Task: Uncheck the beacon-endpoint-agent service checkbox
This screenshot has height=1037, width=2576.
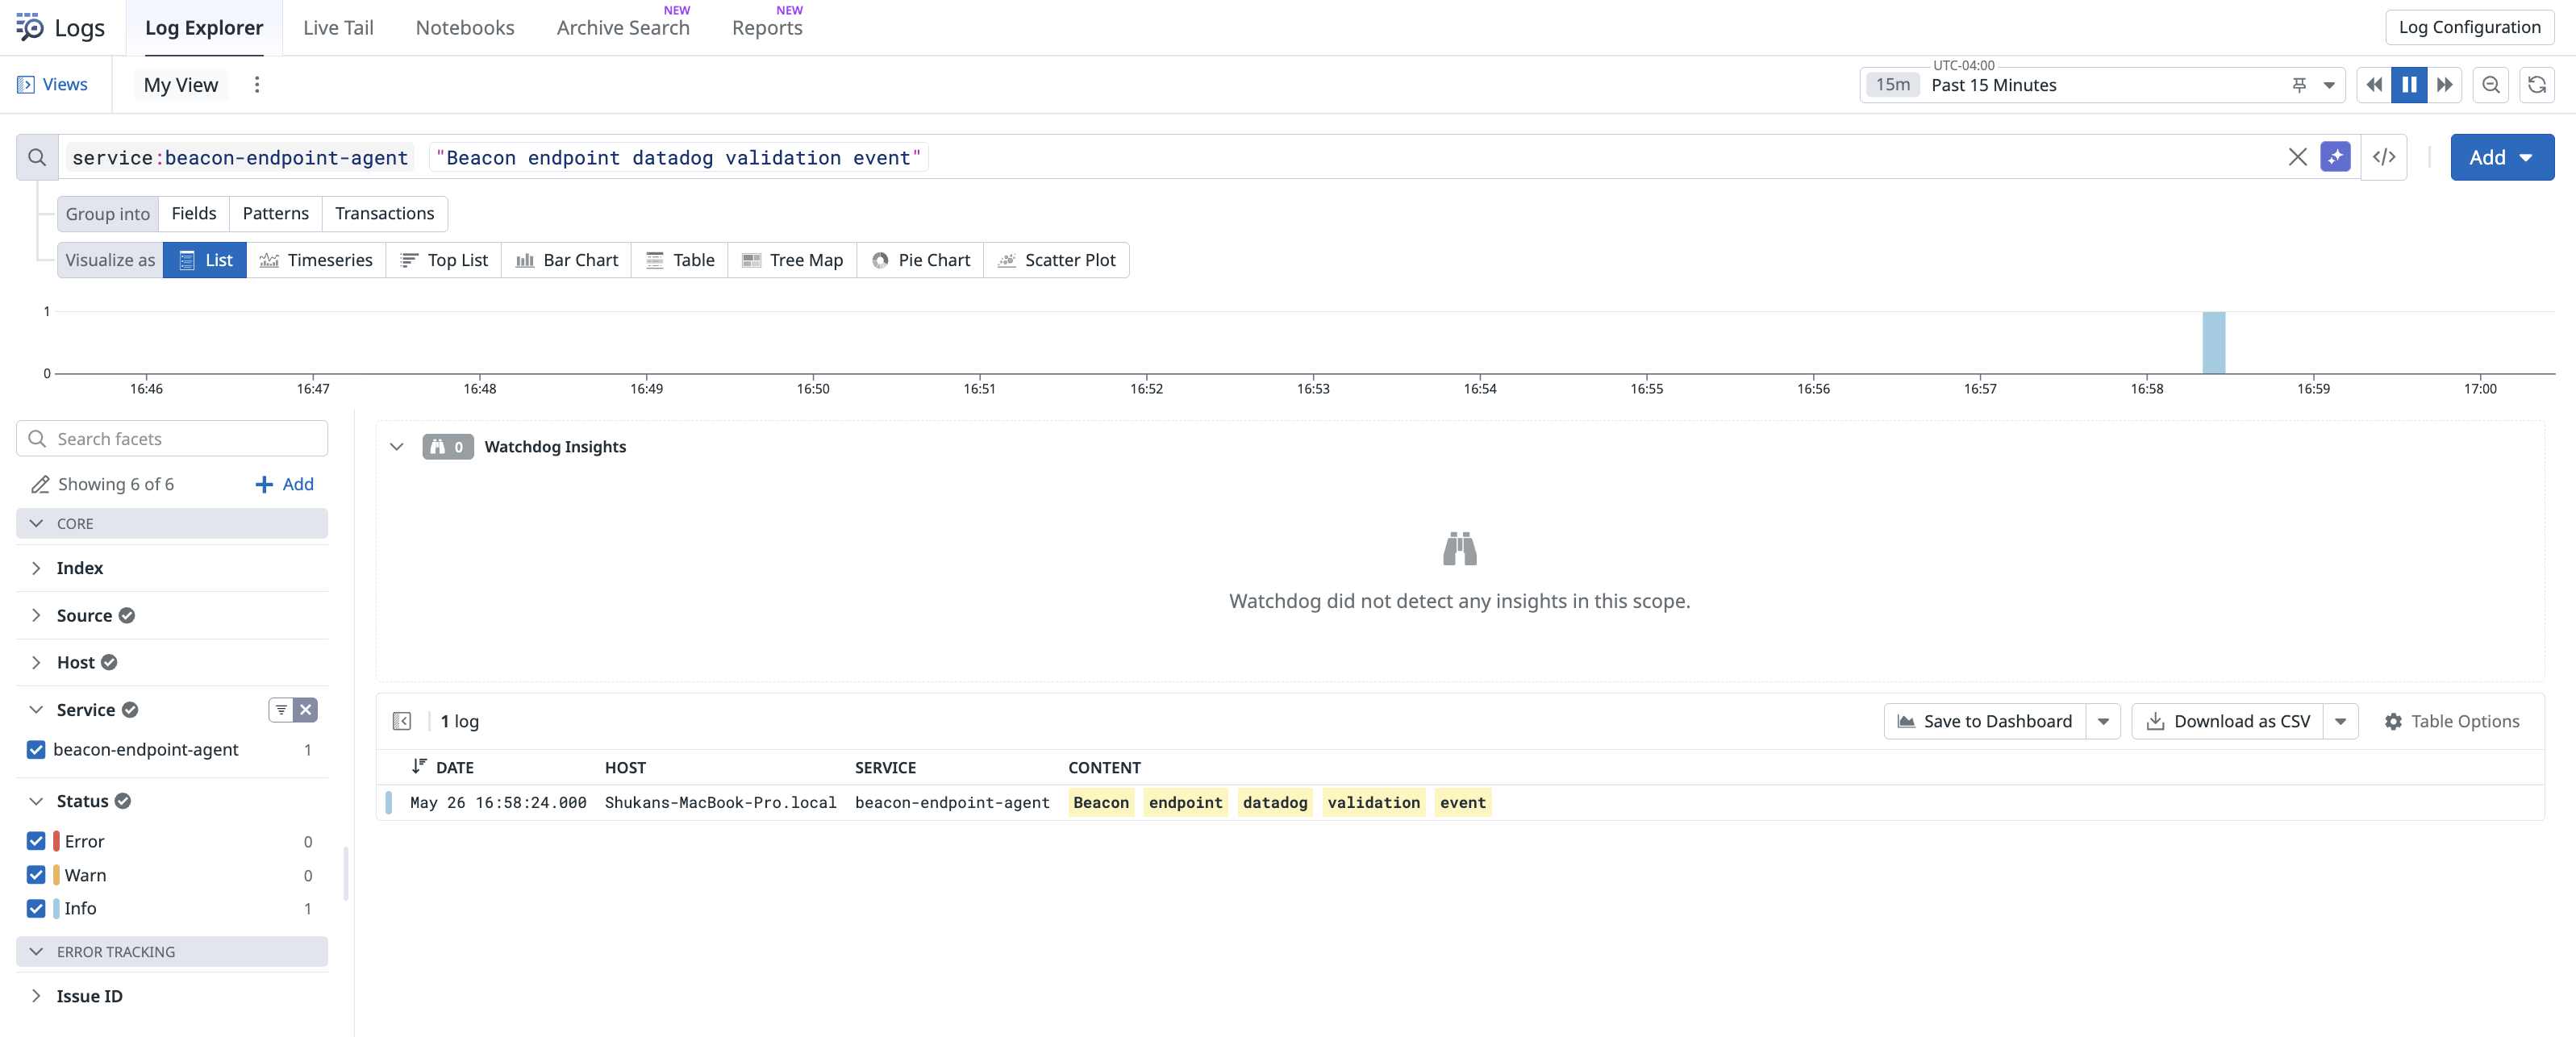Action: point(36,749)
